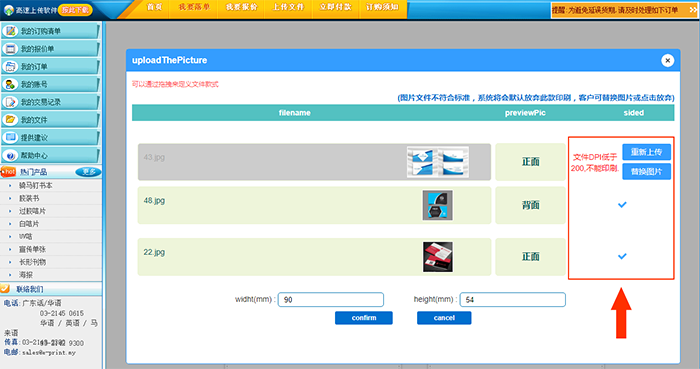
Task: Click the orange hot tag icon
Action: 8,172
